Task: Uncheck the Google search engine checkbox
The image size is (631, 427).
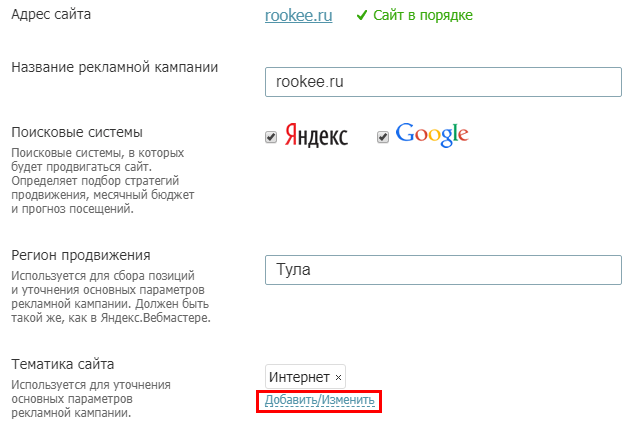Action: pyautogui.click(x=383, y=137)
